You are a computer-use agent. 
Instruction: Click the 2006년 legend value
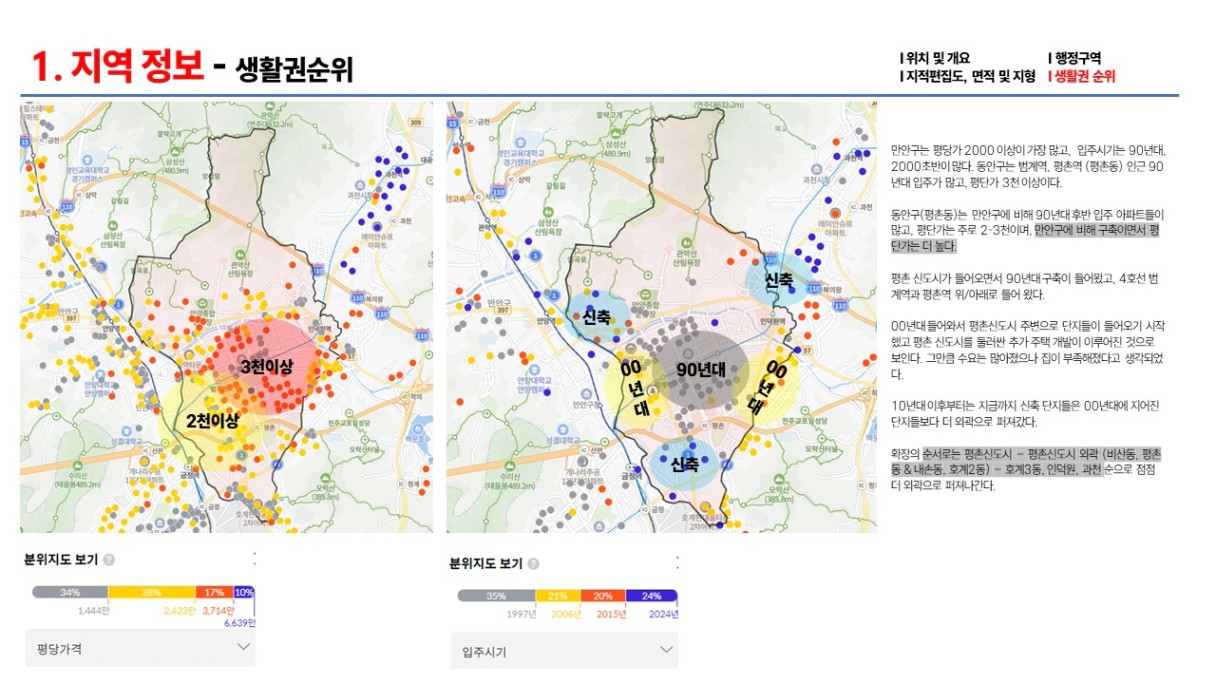click(x=565, y=613)
